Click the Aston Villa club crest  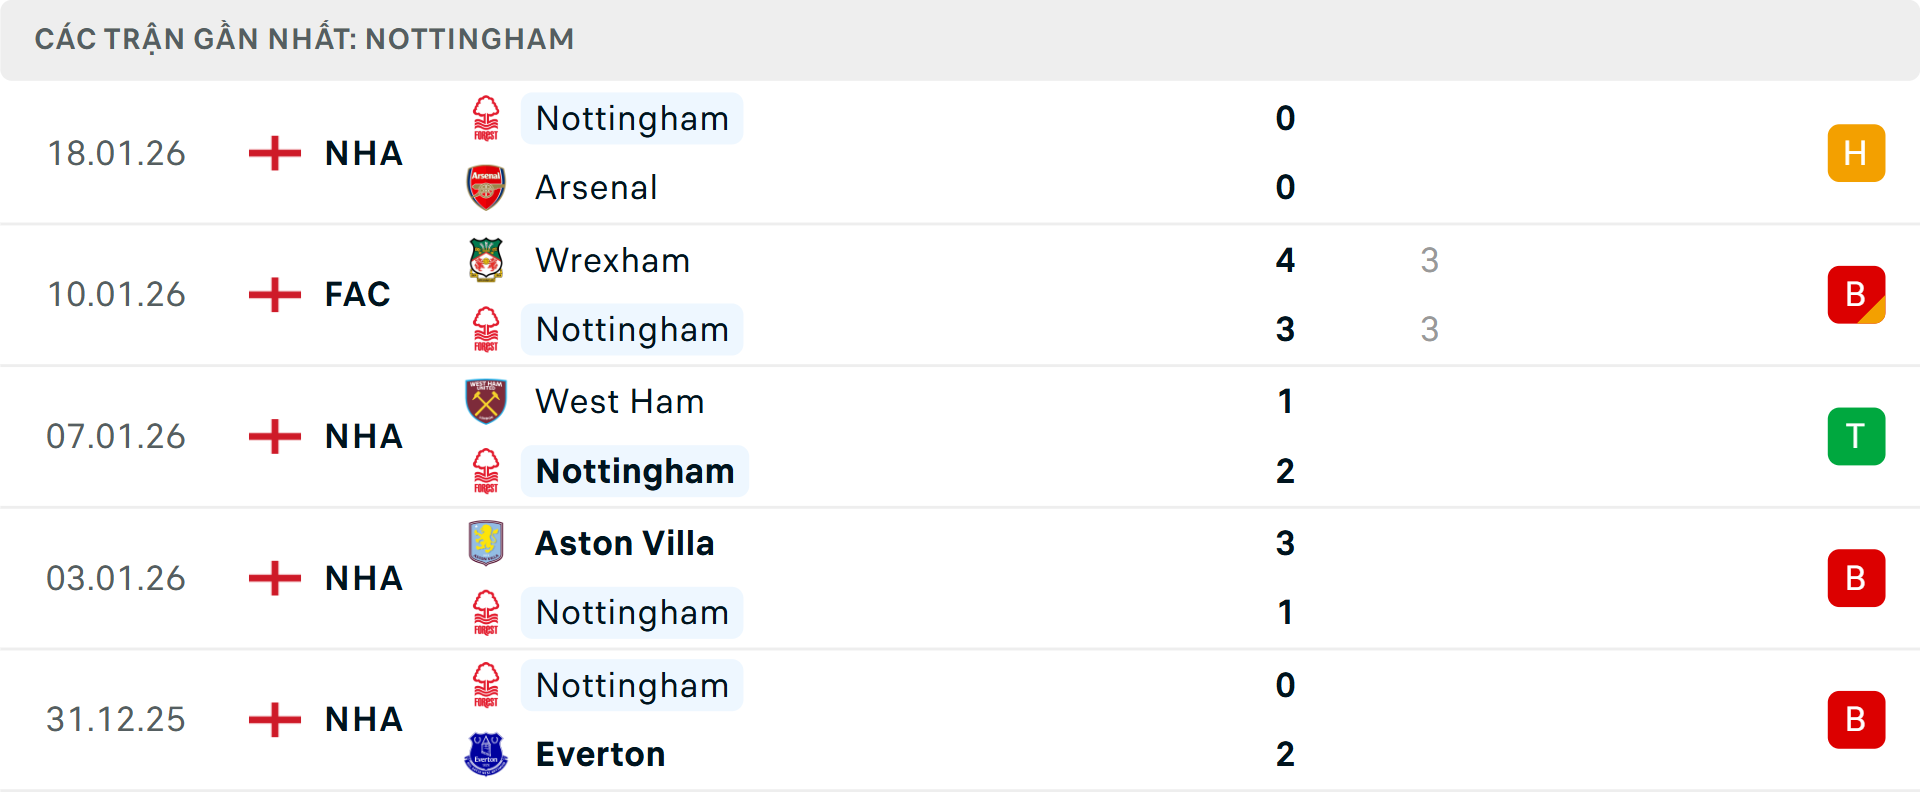coord(486,543)
